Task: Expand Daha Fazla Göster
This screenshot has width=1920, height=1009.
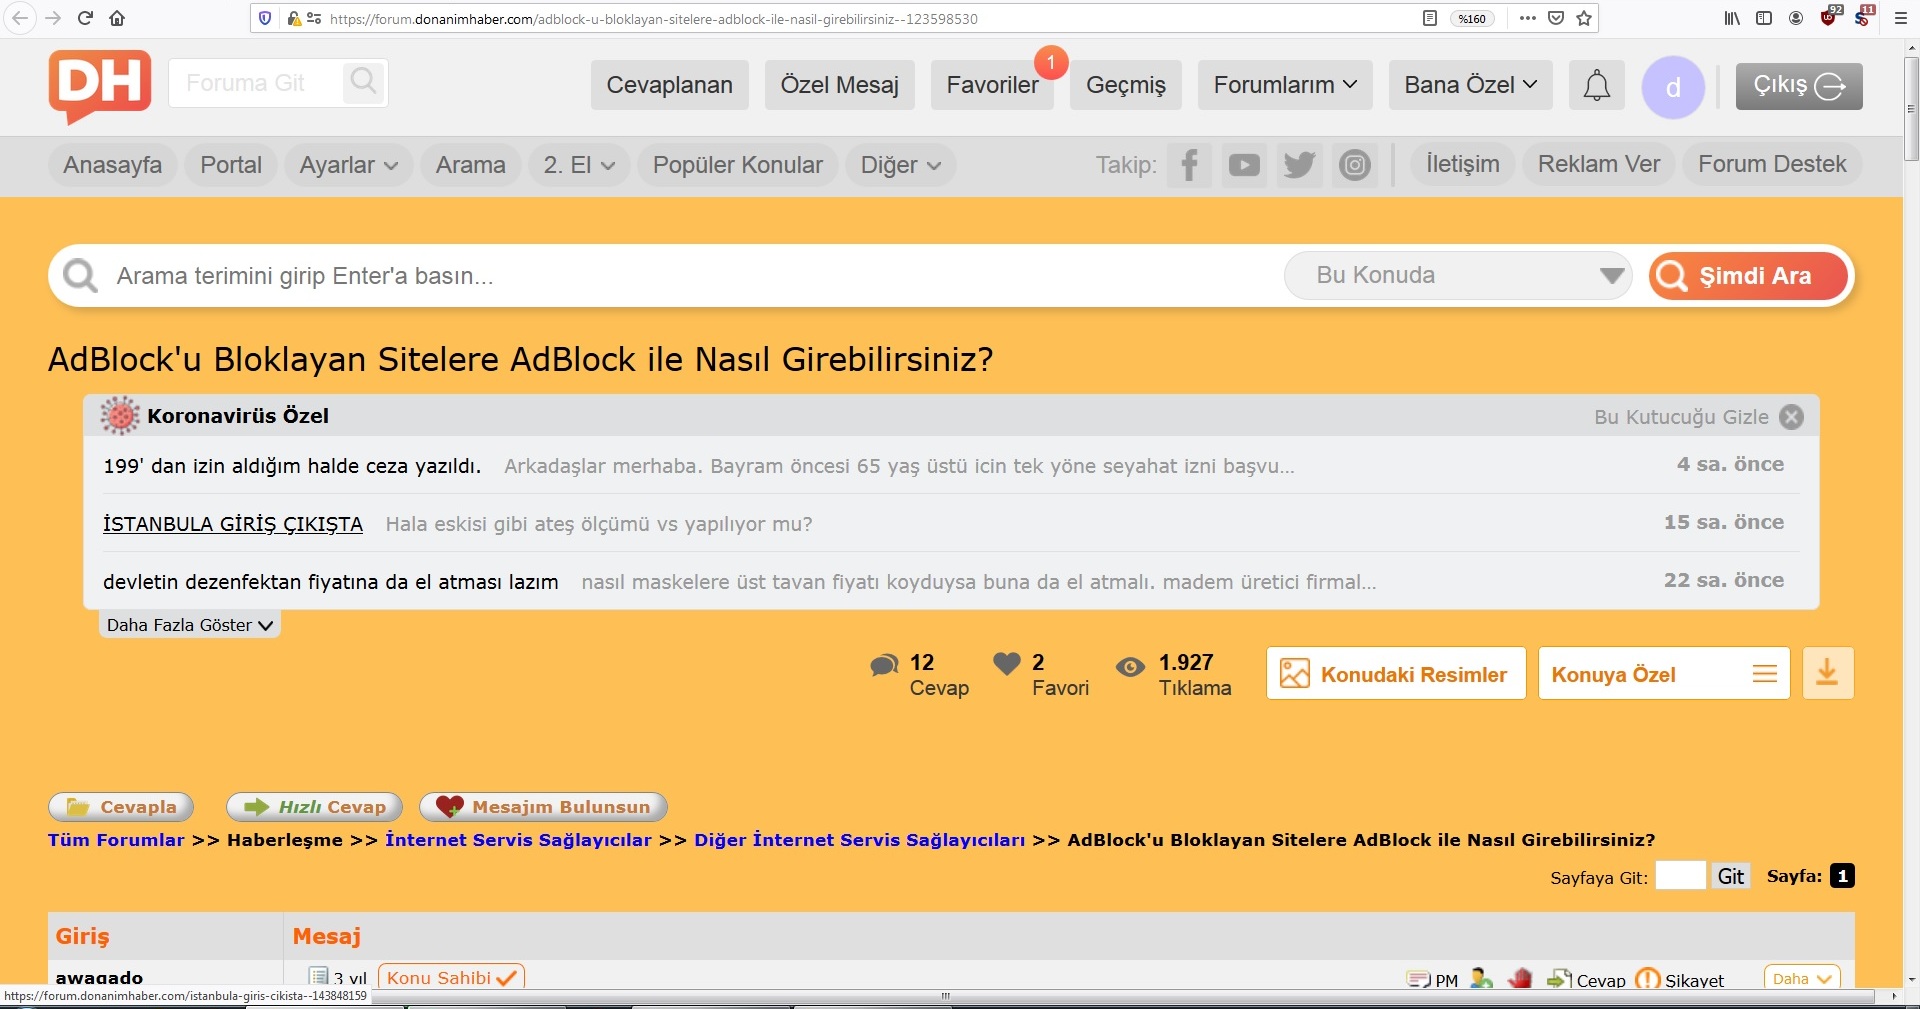Action: (189, 625)
